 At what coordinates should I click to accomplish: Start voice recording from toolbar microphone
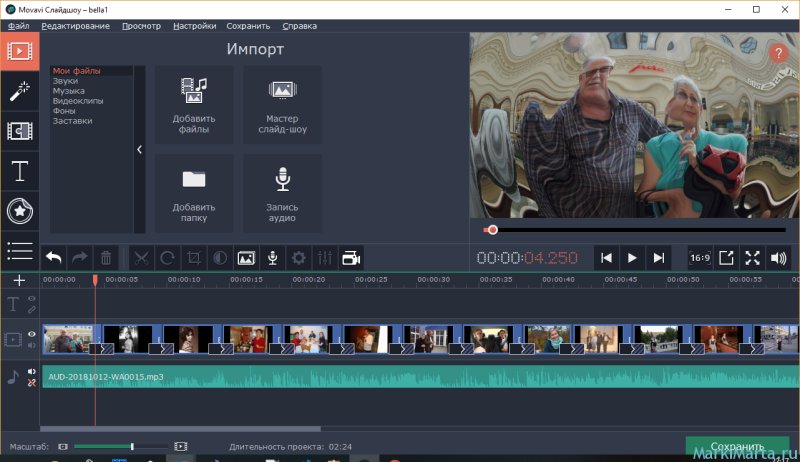272,258
